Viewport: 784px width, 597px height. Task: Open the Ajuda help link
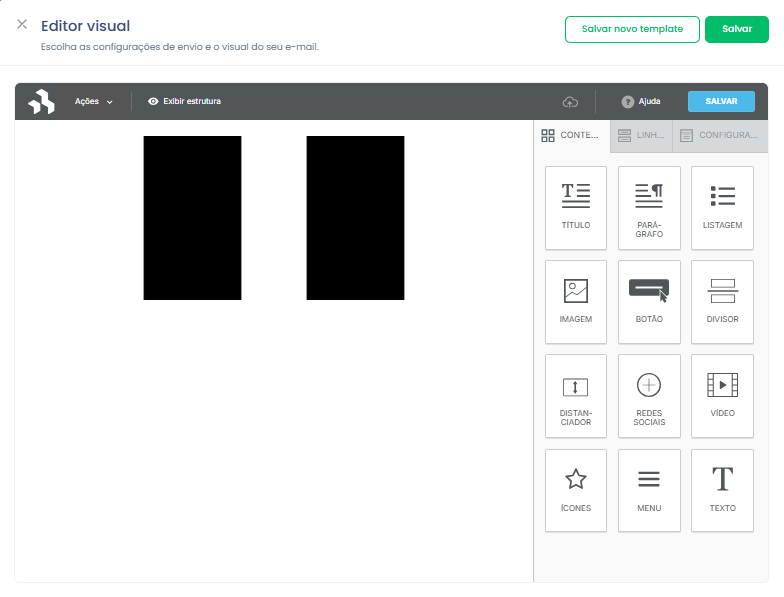click(641, 102)
